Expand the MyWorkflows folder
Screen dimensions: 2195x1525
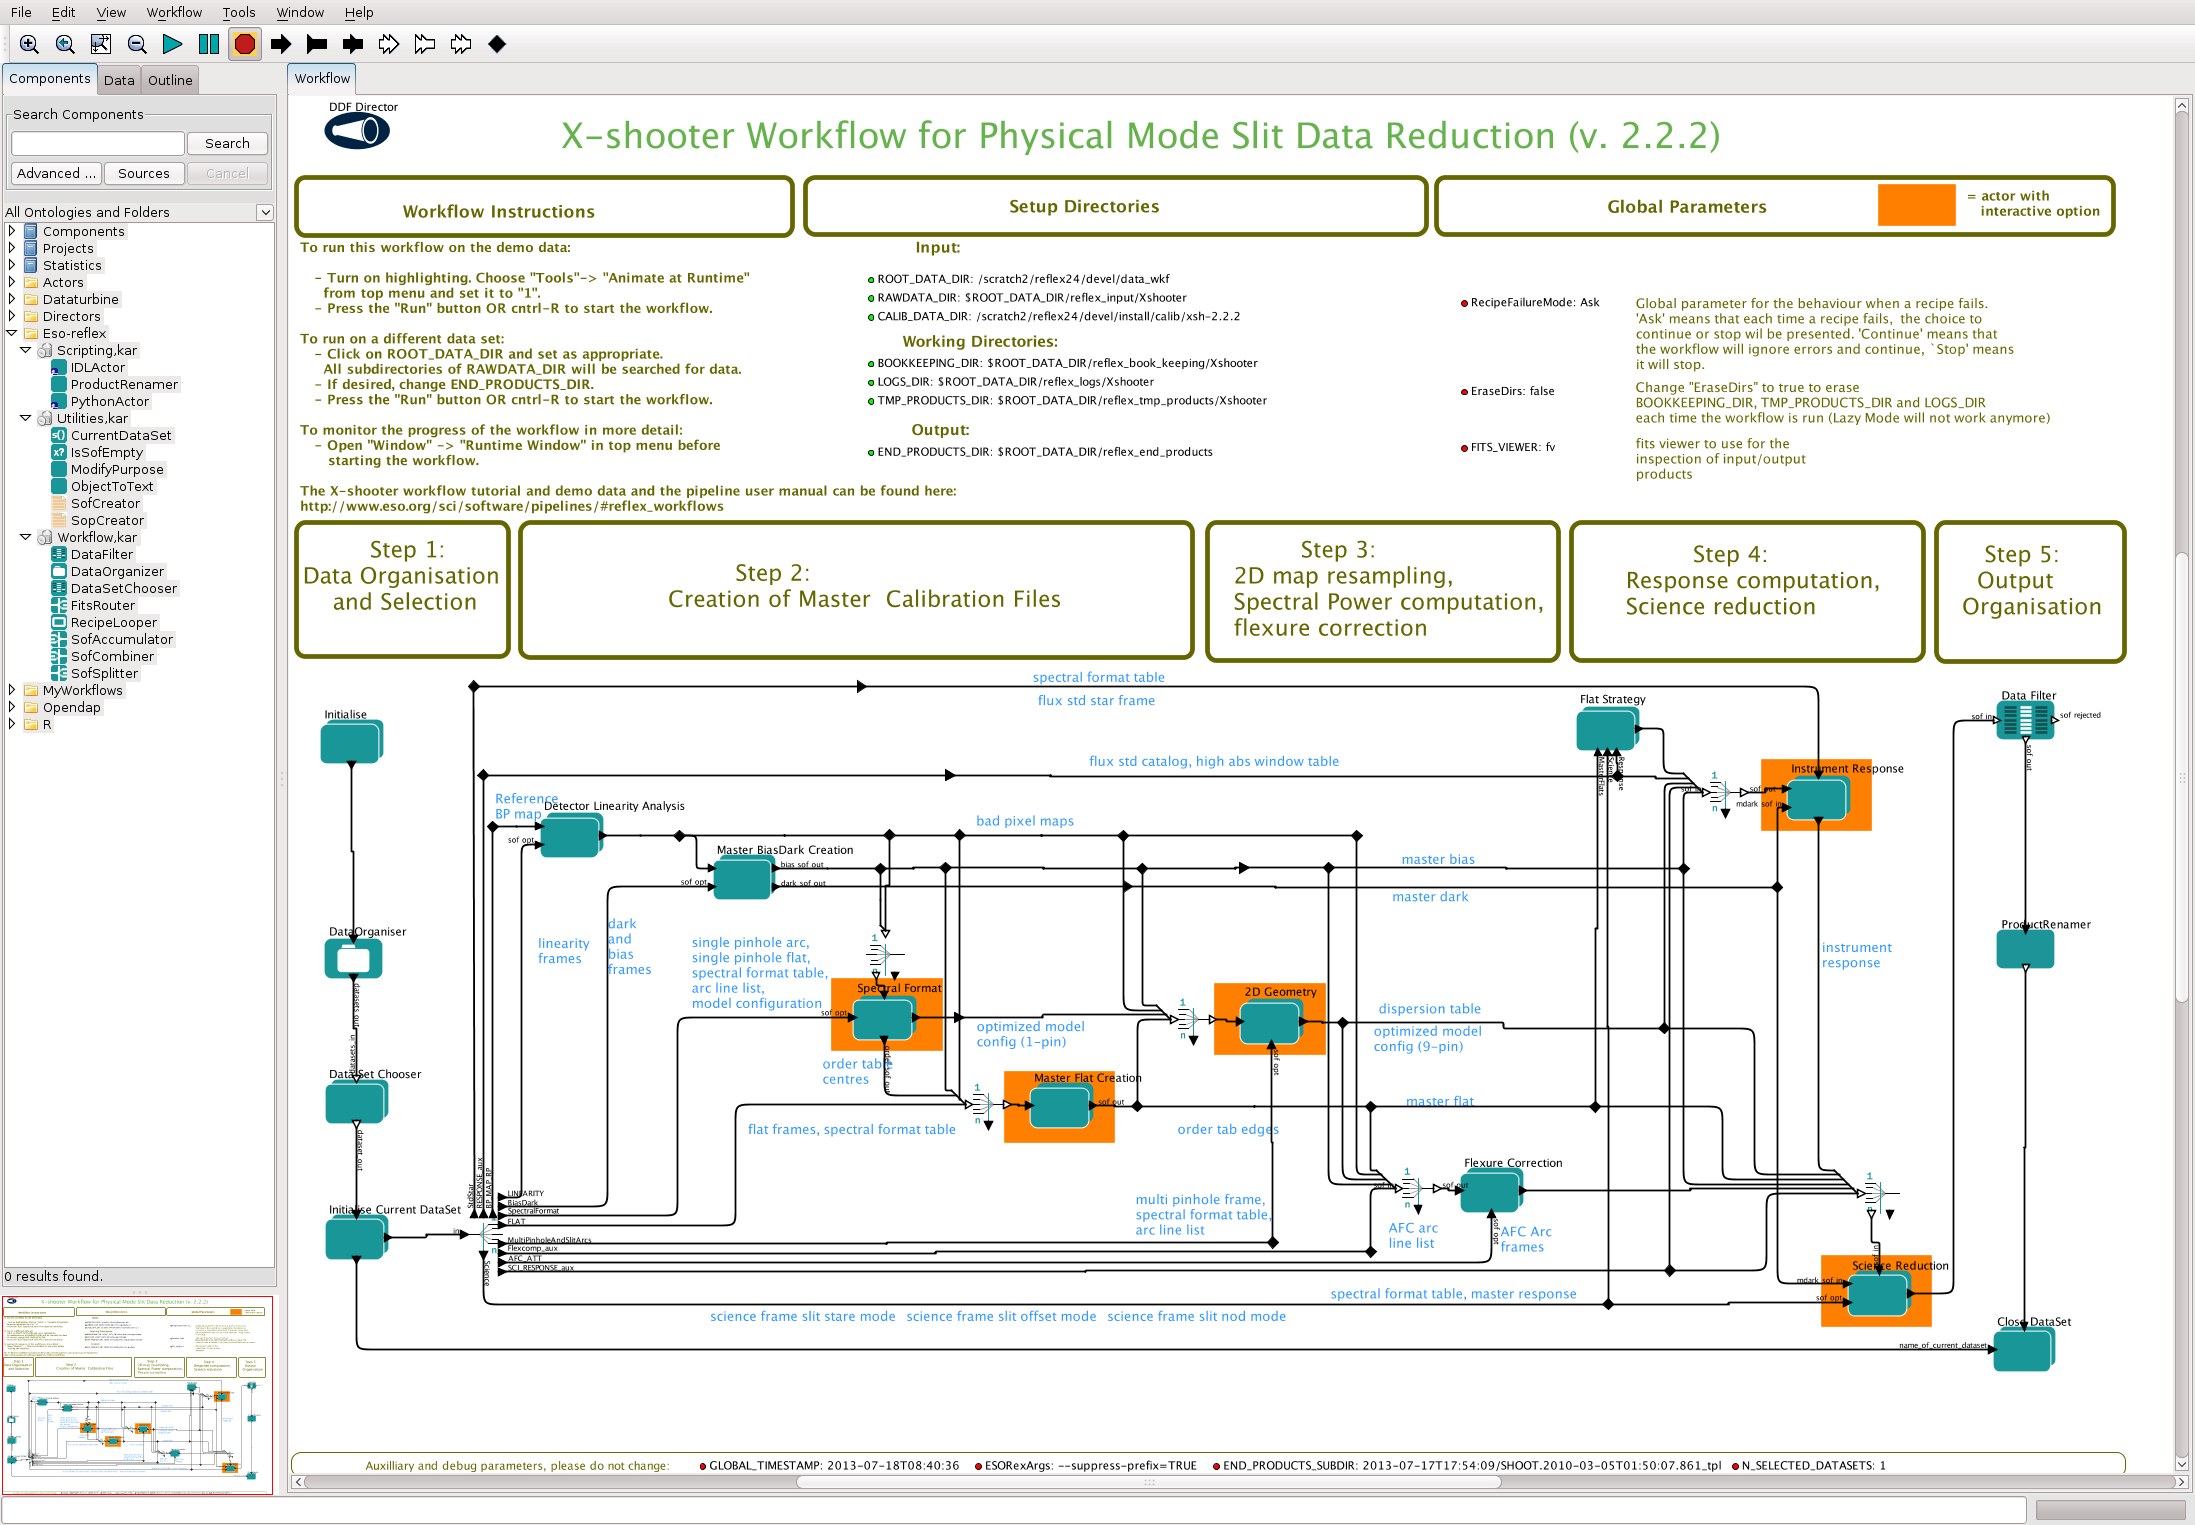(x=12, y=690)
